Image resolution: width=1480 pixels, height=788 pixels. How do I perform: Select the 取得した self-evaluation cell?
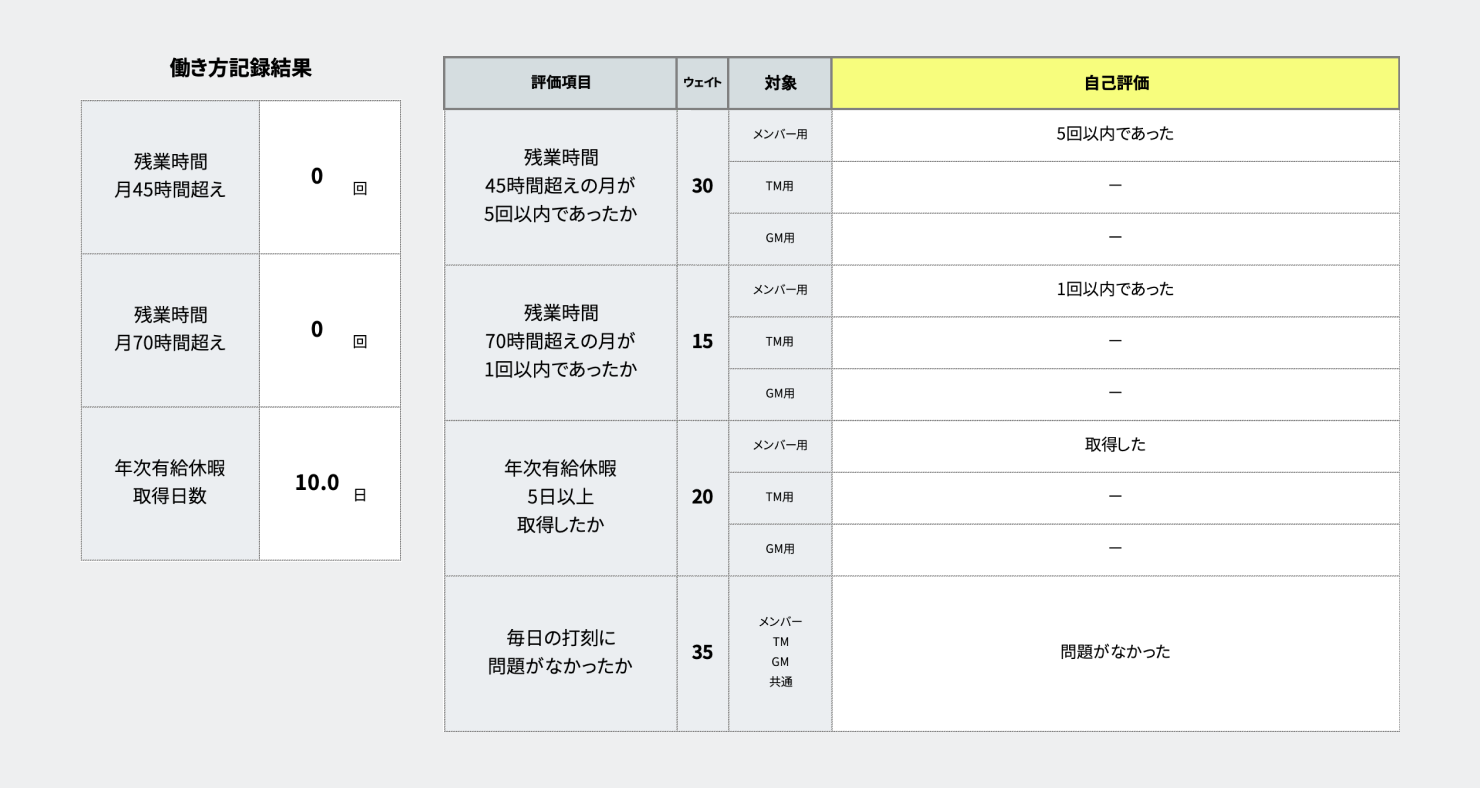click(x=1115, y=446)
